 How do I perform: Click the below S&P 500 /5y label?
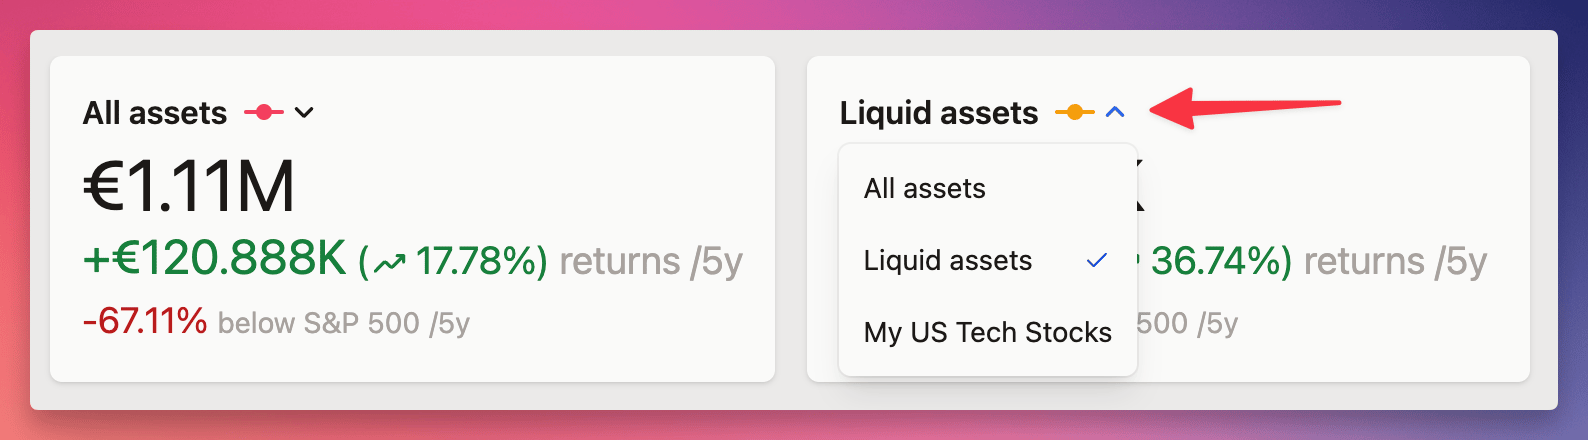(344, 323)
